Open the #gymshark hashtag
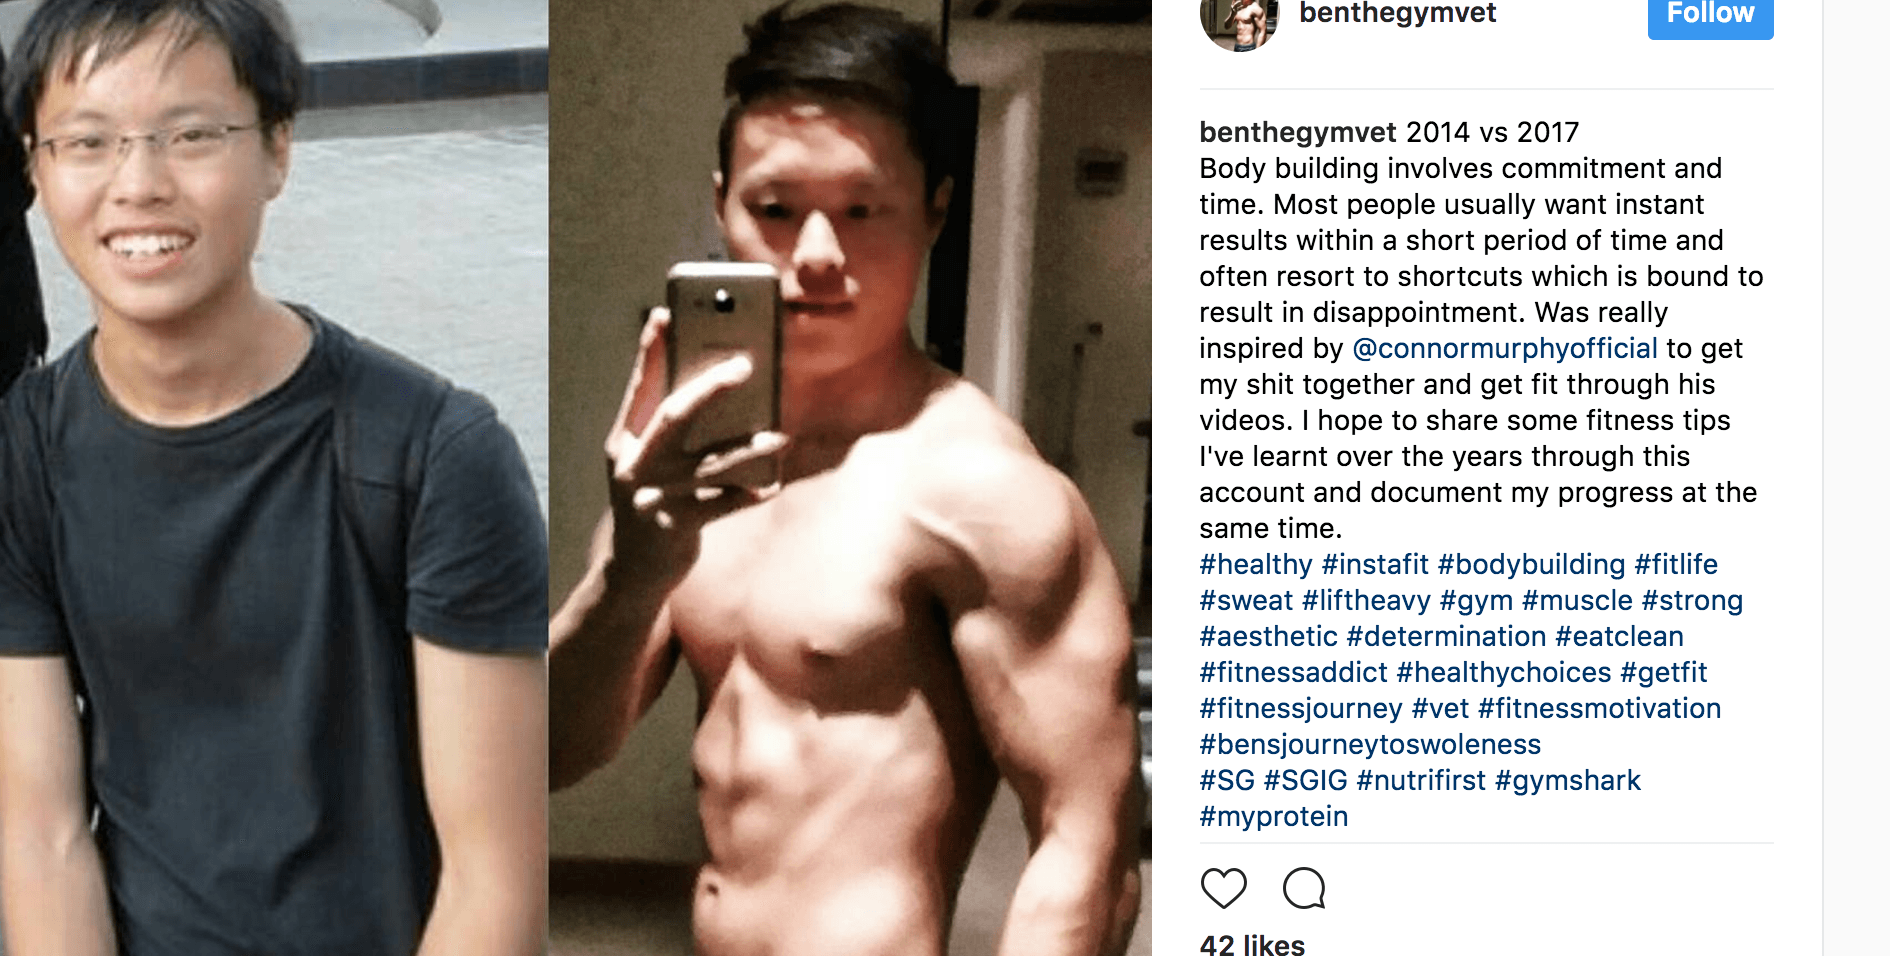 (x=1567, y=780)
